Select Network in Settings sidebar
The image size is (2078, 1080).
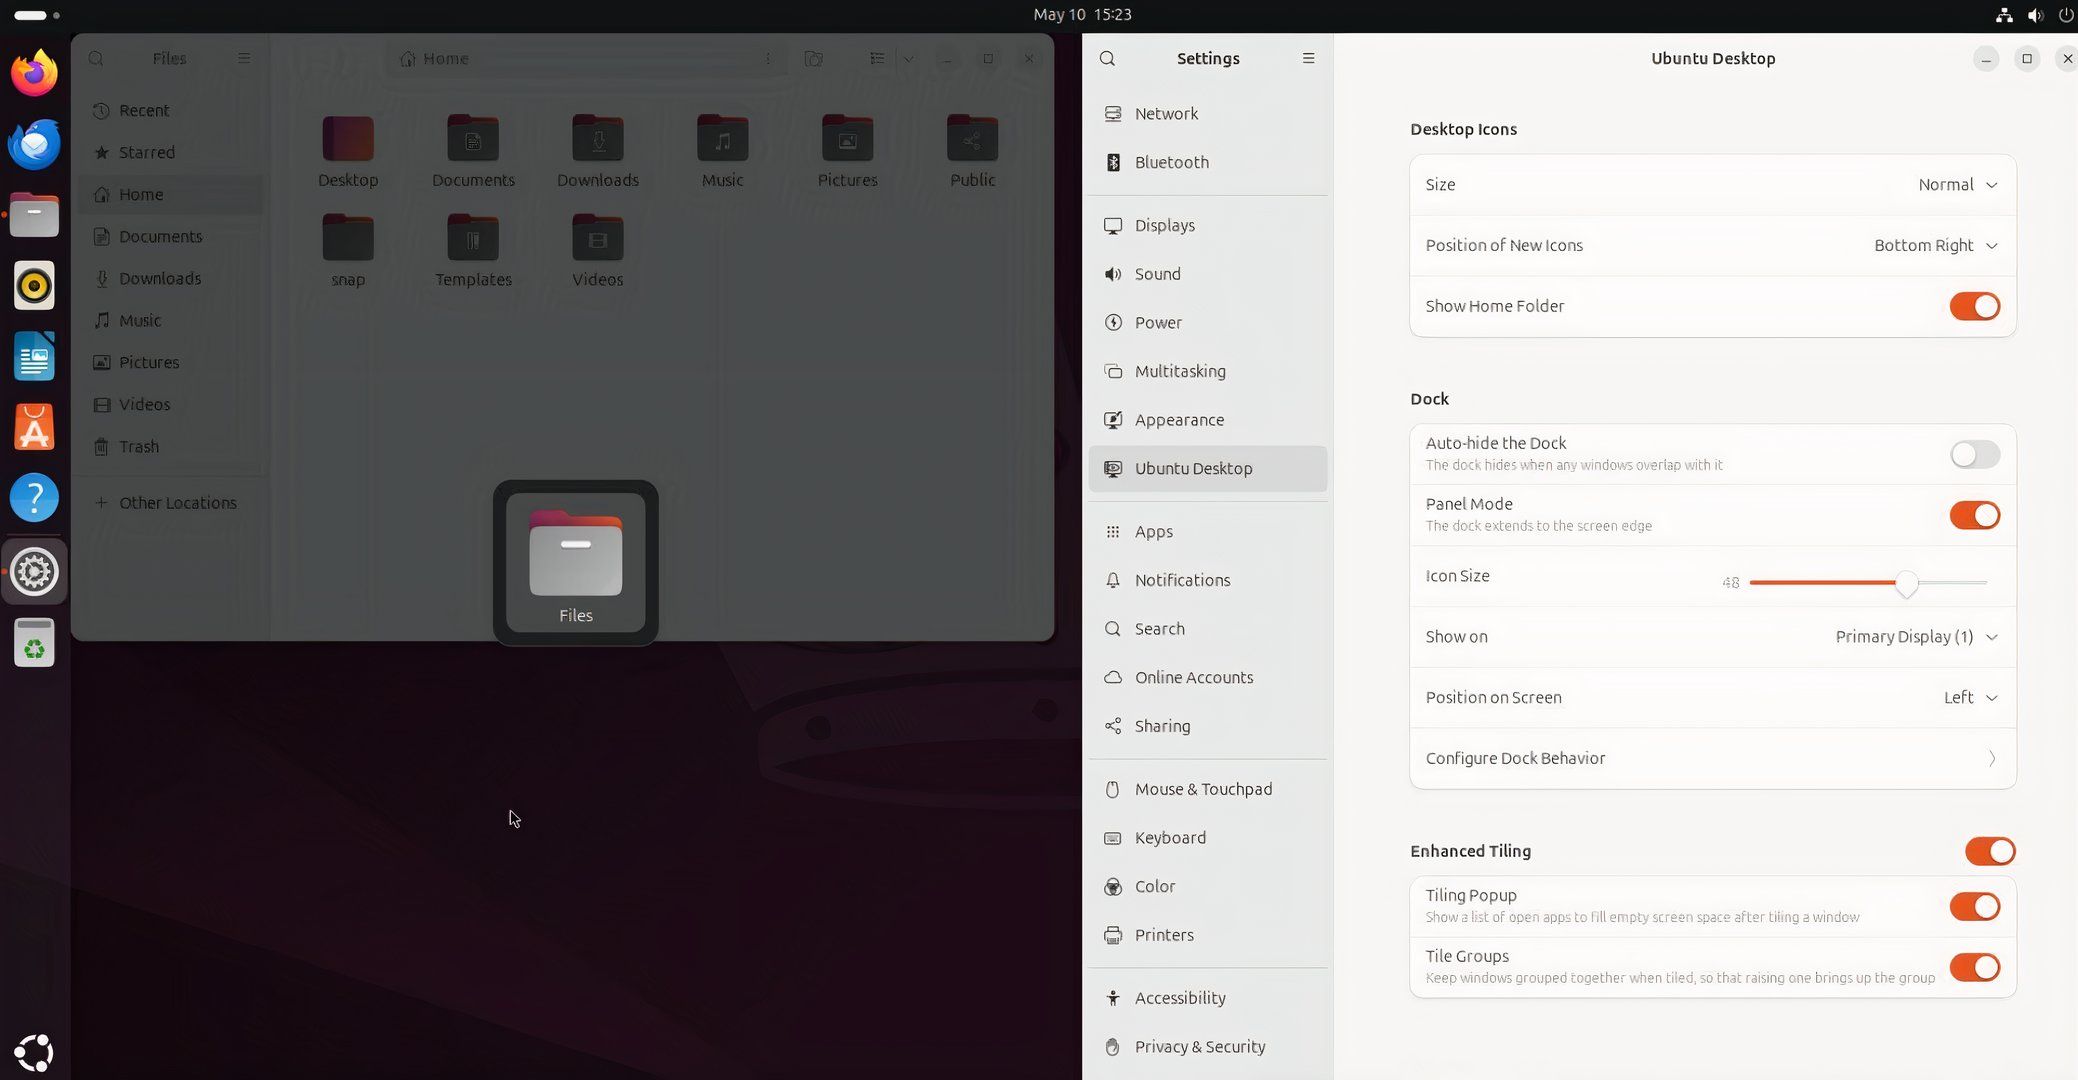tap(1208, 114)
